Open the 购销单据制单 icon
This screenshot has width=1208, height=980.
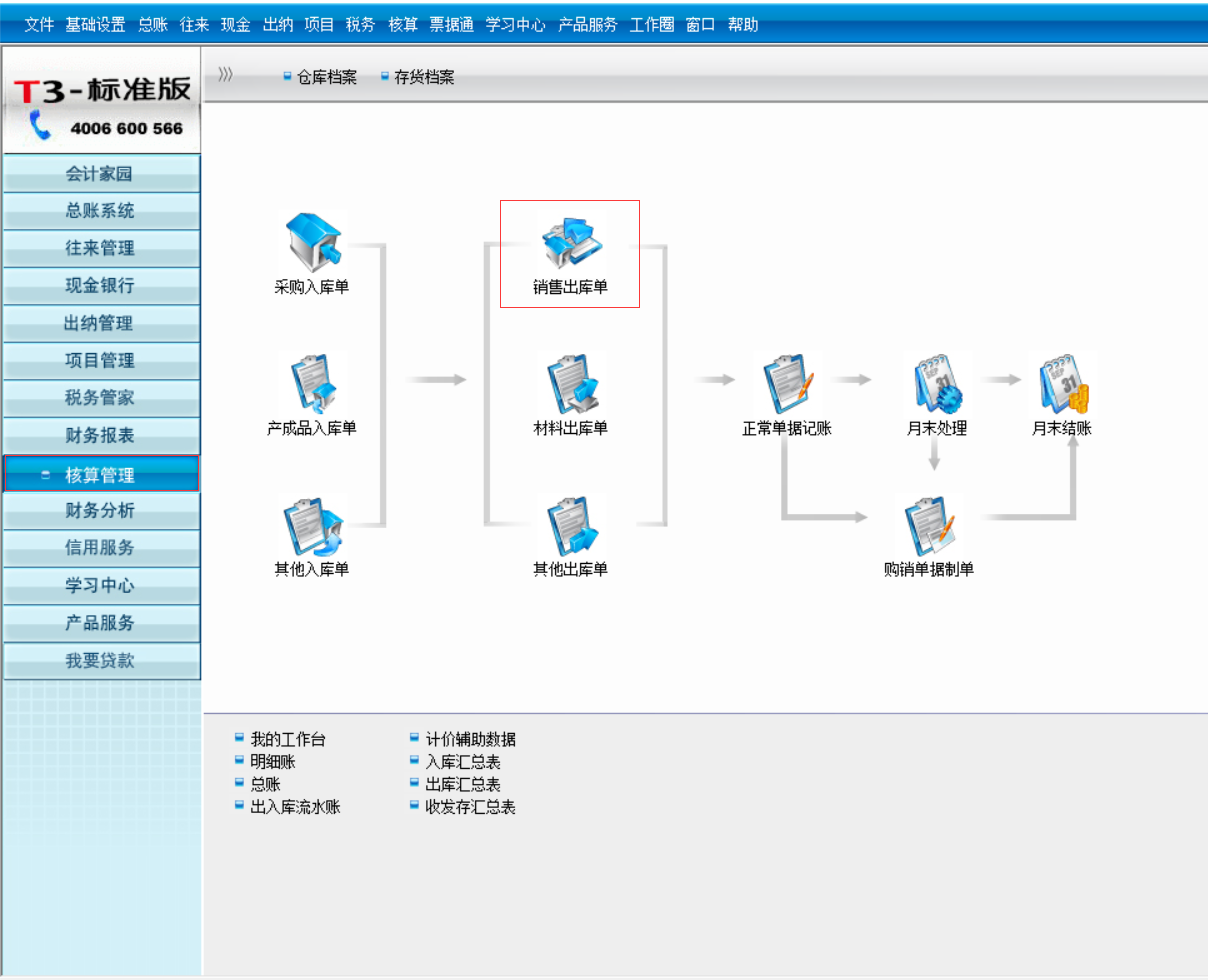[929, 525]
